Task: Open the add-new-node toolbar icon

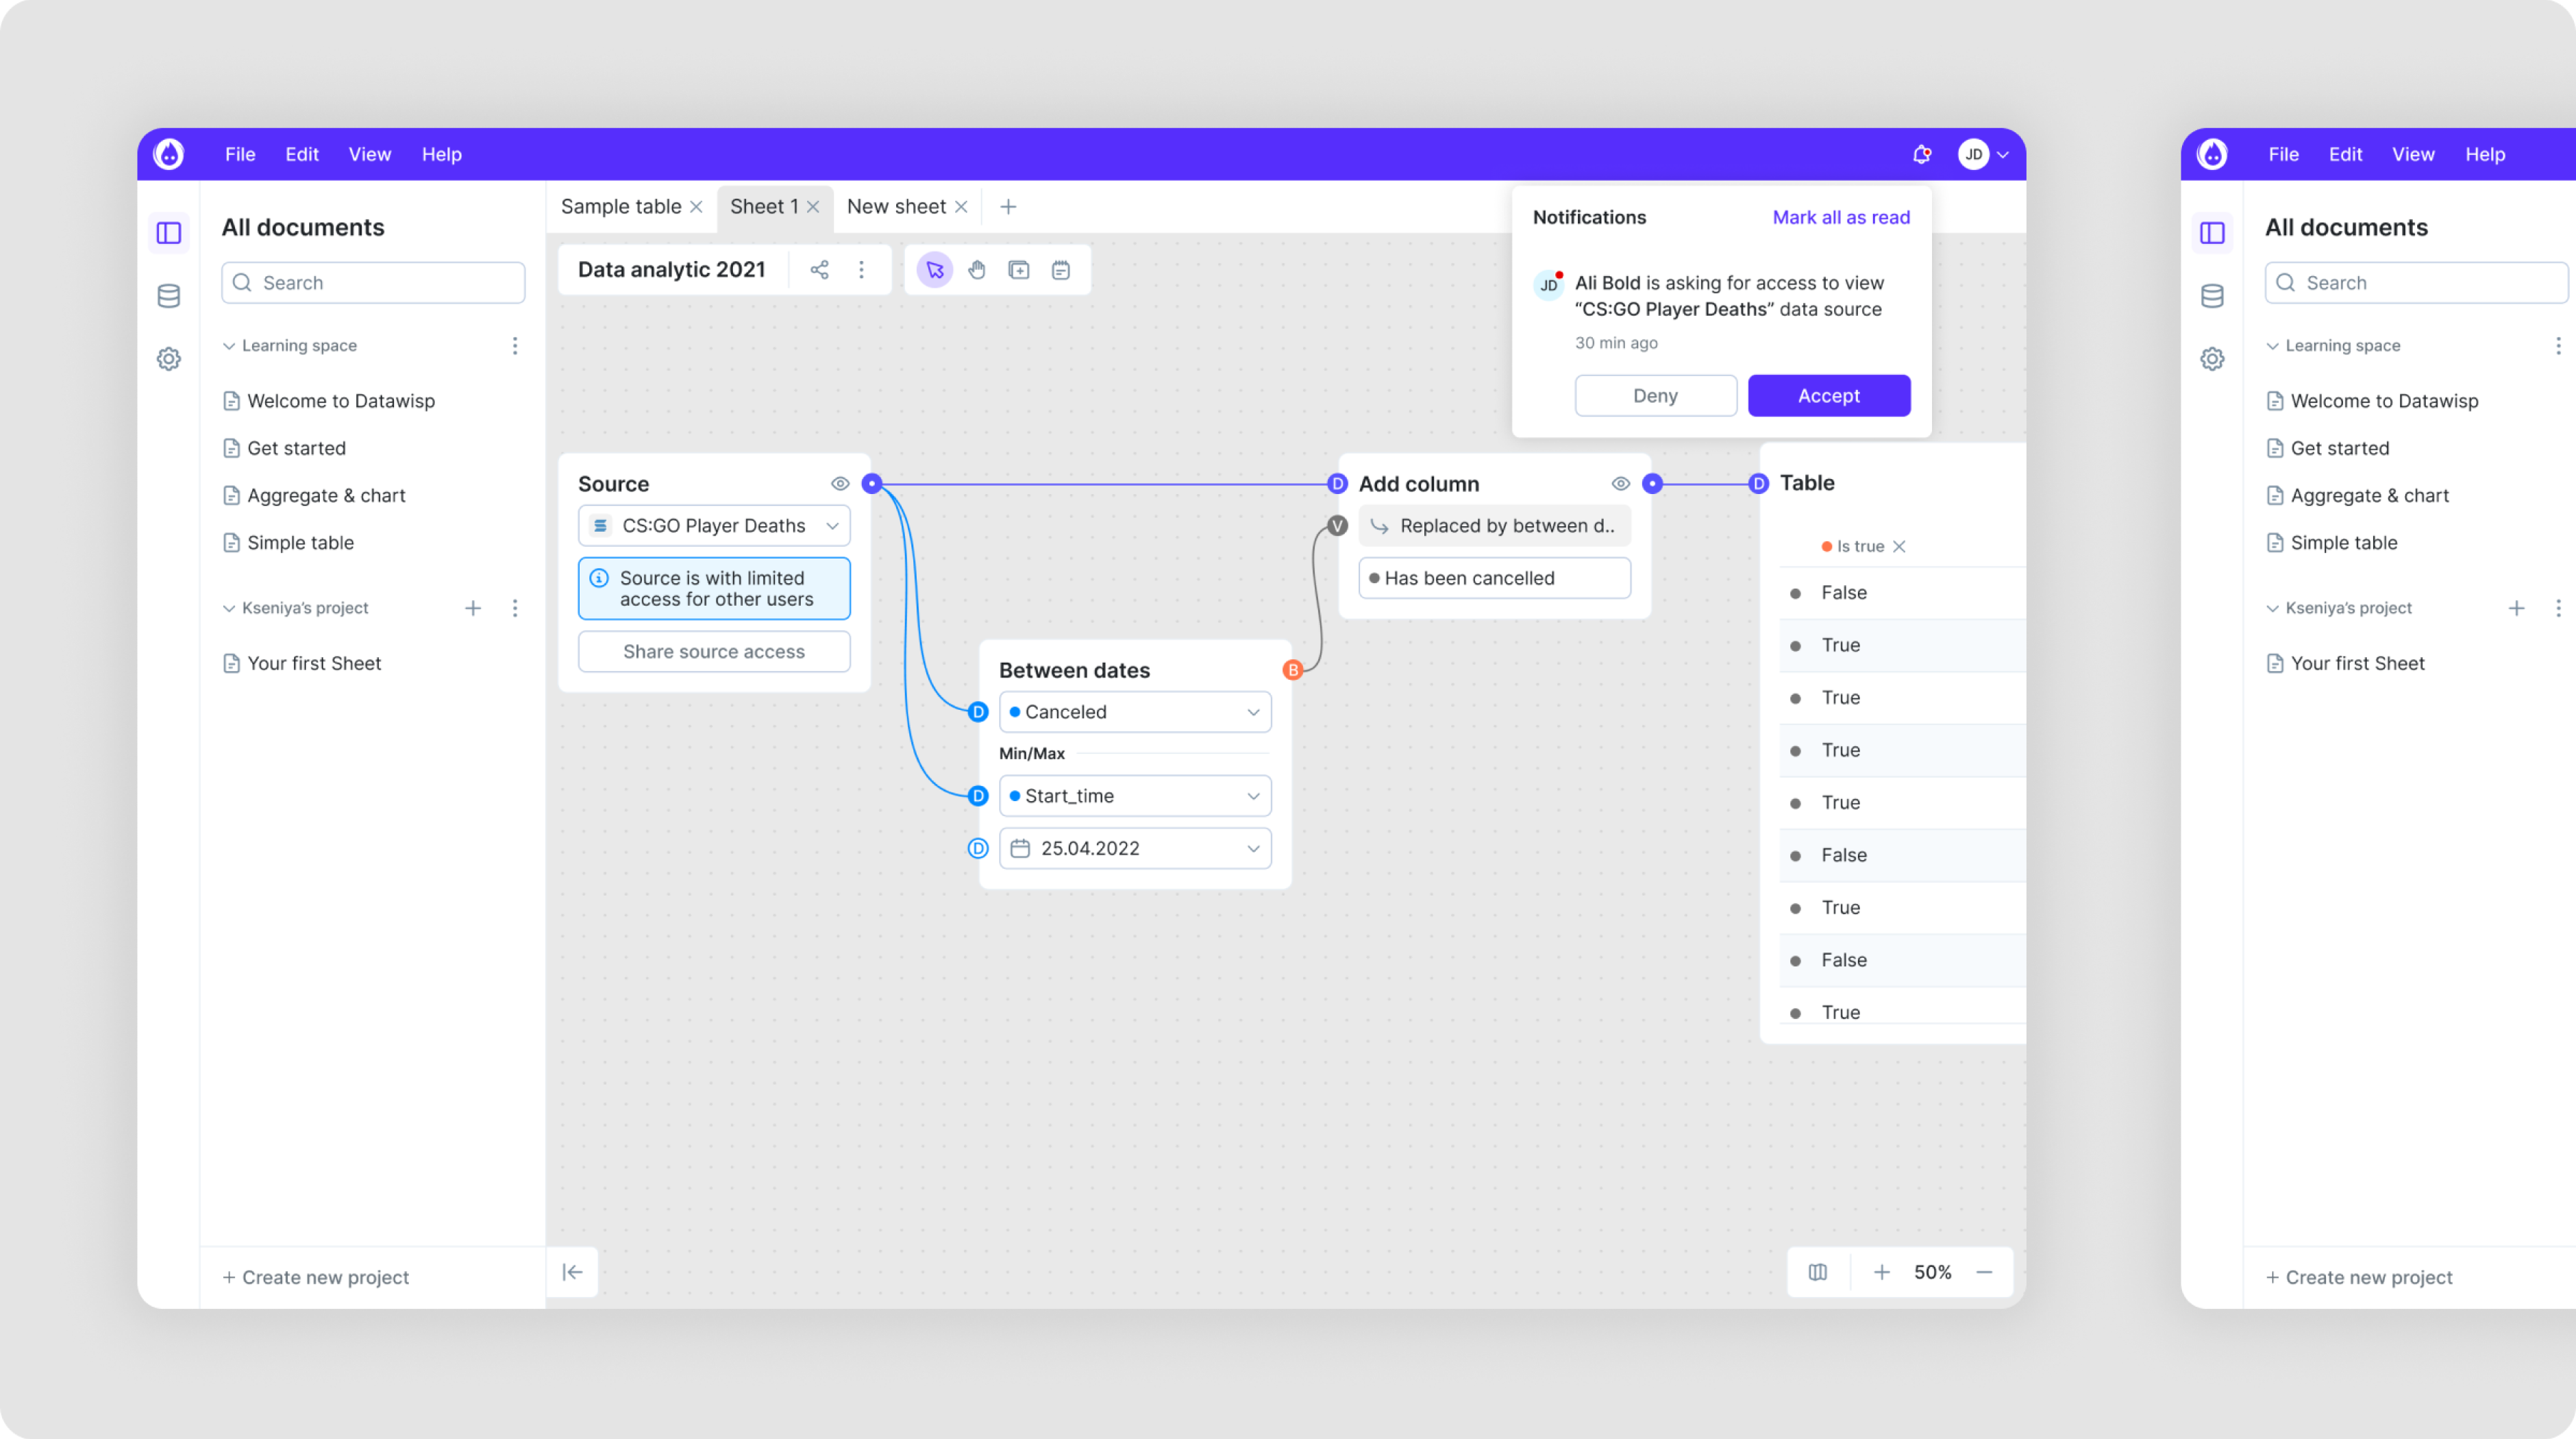Action: pos(1019,269)
